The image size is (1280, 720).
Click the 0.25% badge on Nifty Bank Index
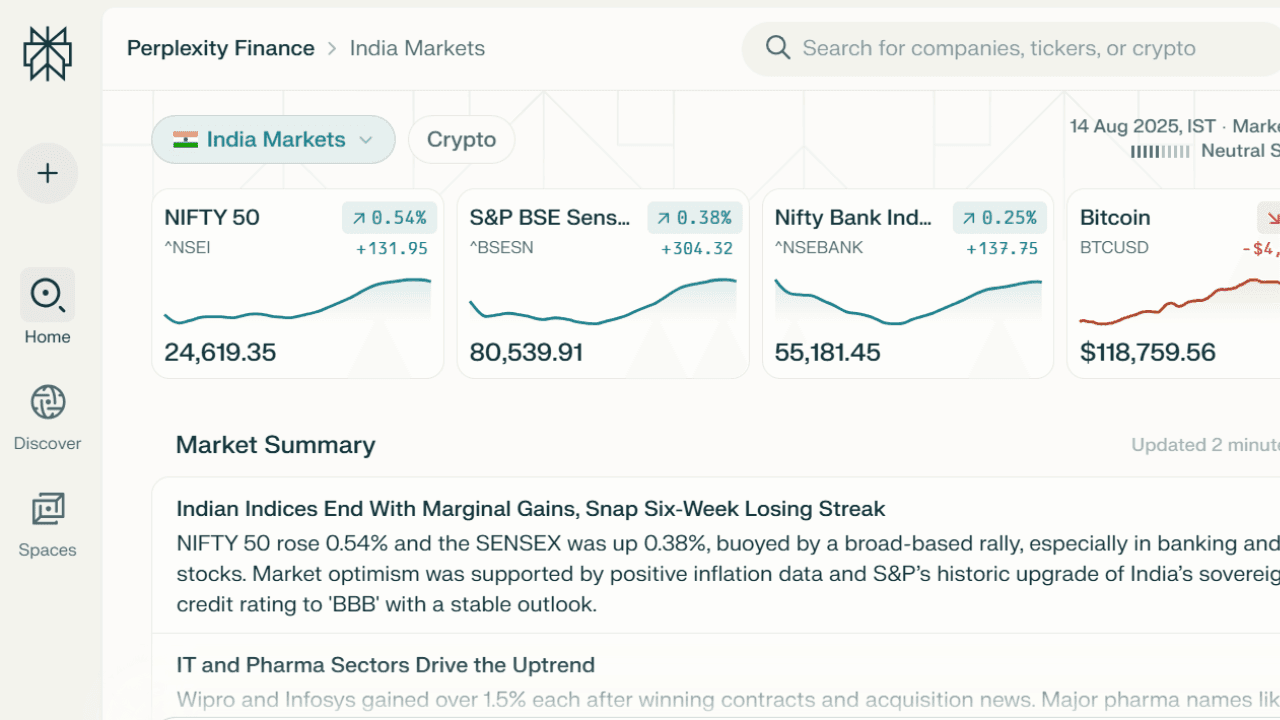tap(1000, 217)
